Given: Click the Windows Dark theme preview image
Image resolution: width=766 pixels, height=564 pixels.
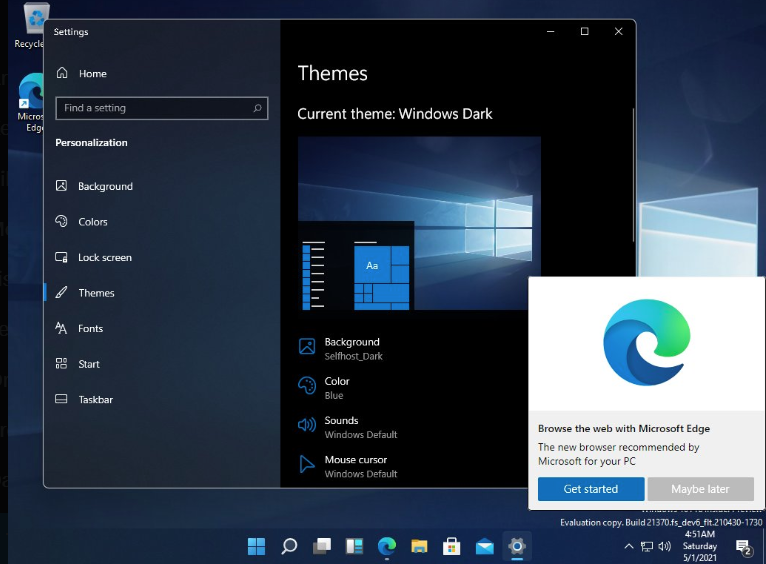Looking at the screenshot, I should tap(419, 224).
